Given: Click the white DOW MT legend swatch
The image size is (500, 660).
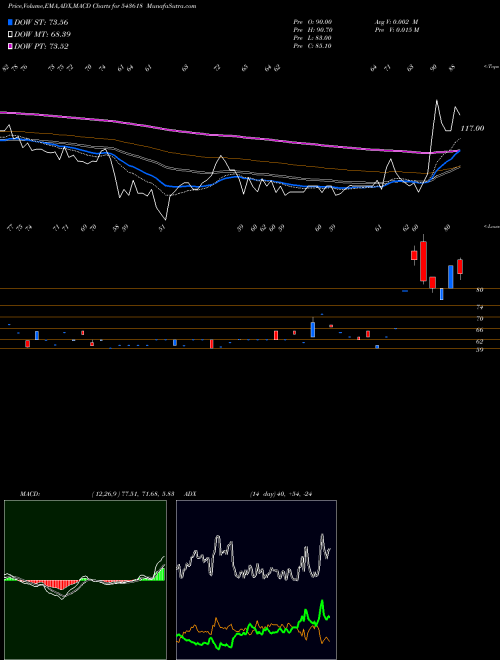Looking at the screenshot, I should click(10, 34).
